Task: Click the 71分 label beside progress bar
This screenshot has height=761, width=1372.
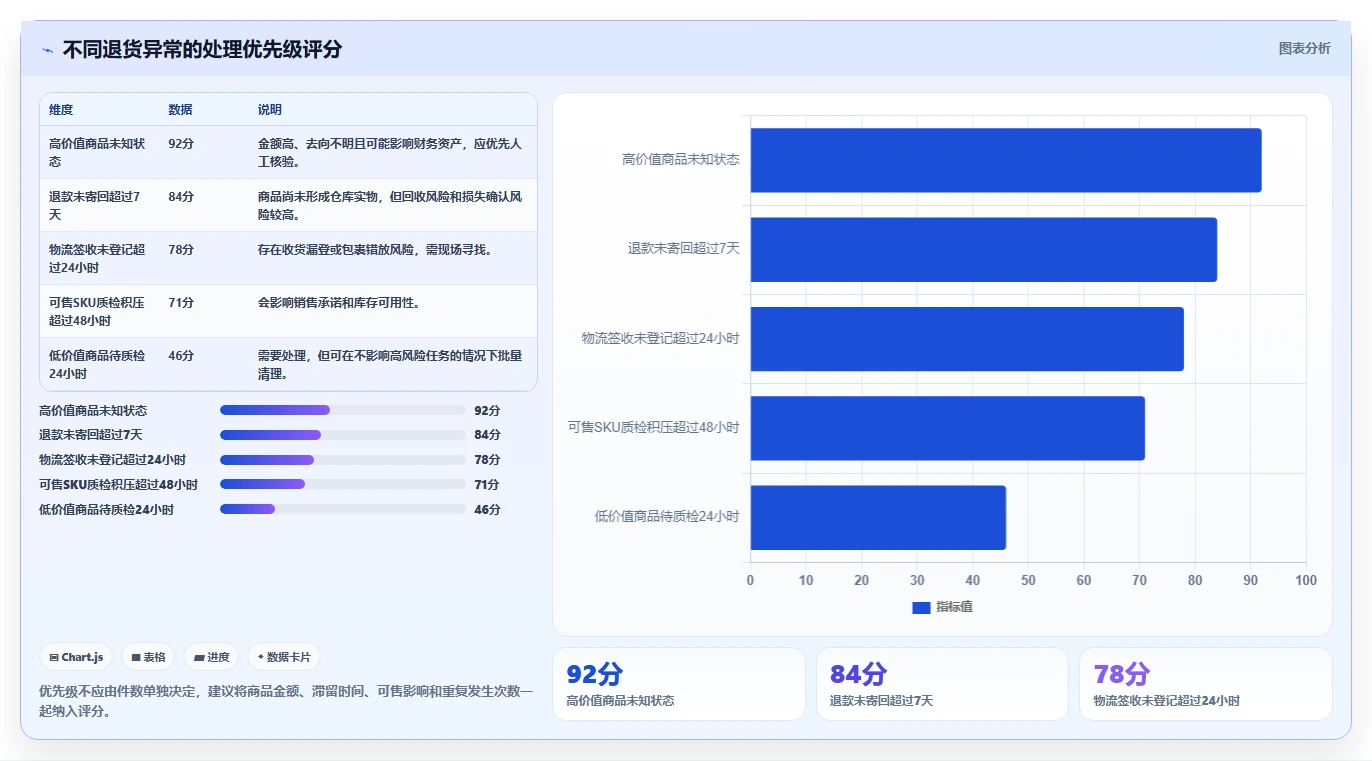Action: coord(487,485)
